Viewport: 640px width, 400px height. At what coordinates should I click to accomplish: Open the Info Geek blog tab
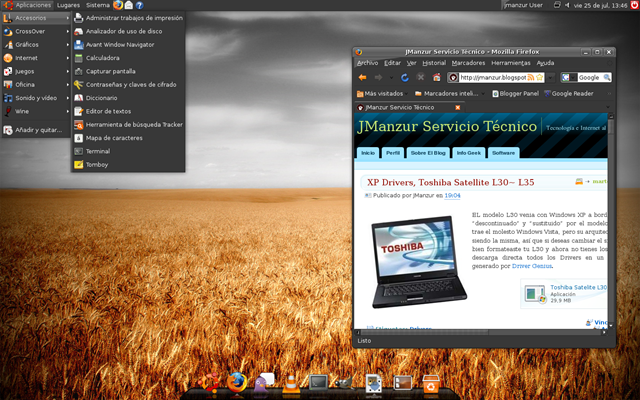[469, 153]
